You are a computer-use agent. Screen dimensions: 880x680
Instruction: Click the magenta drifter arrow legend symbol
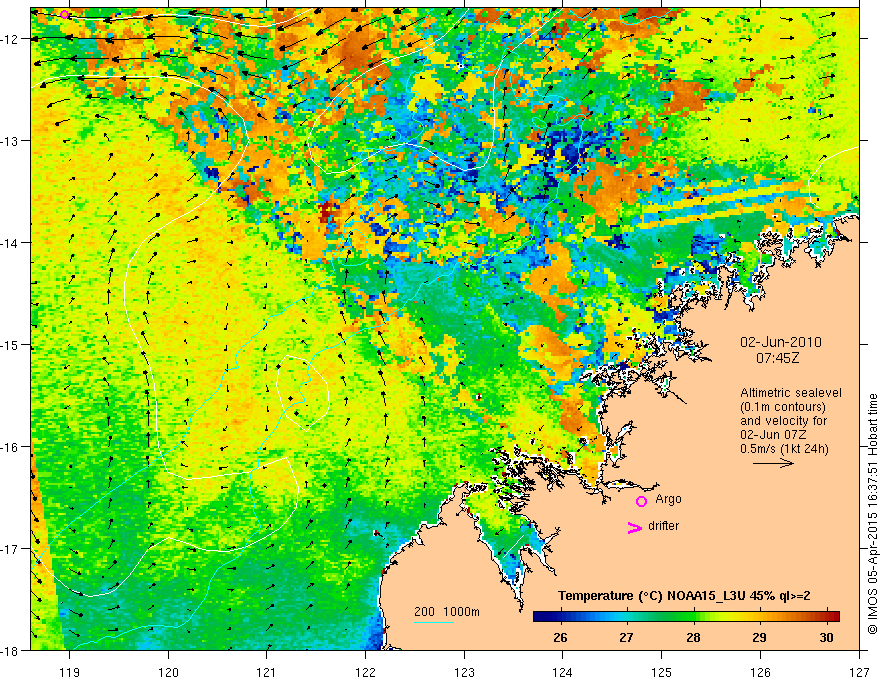634,527
